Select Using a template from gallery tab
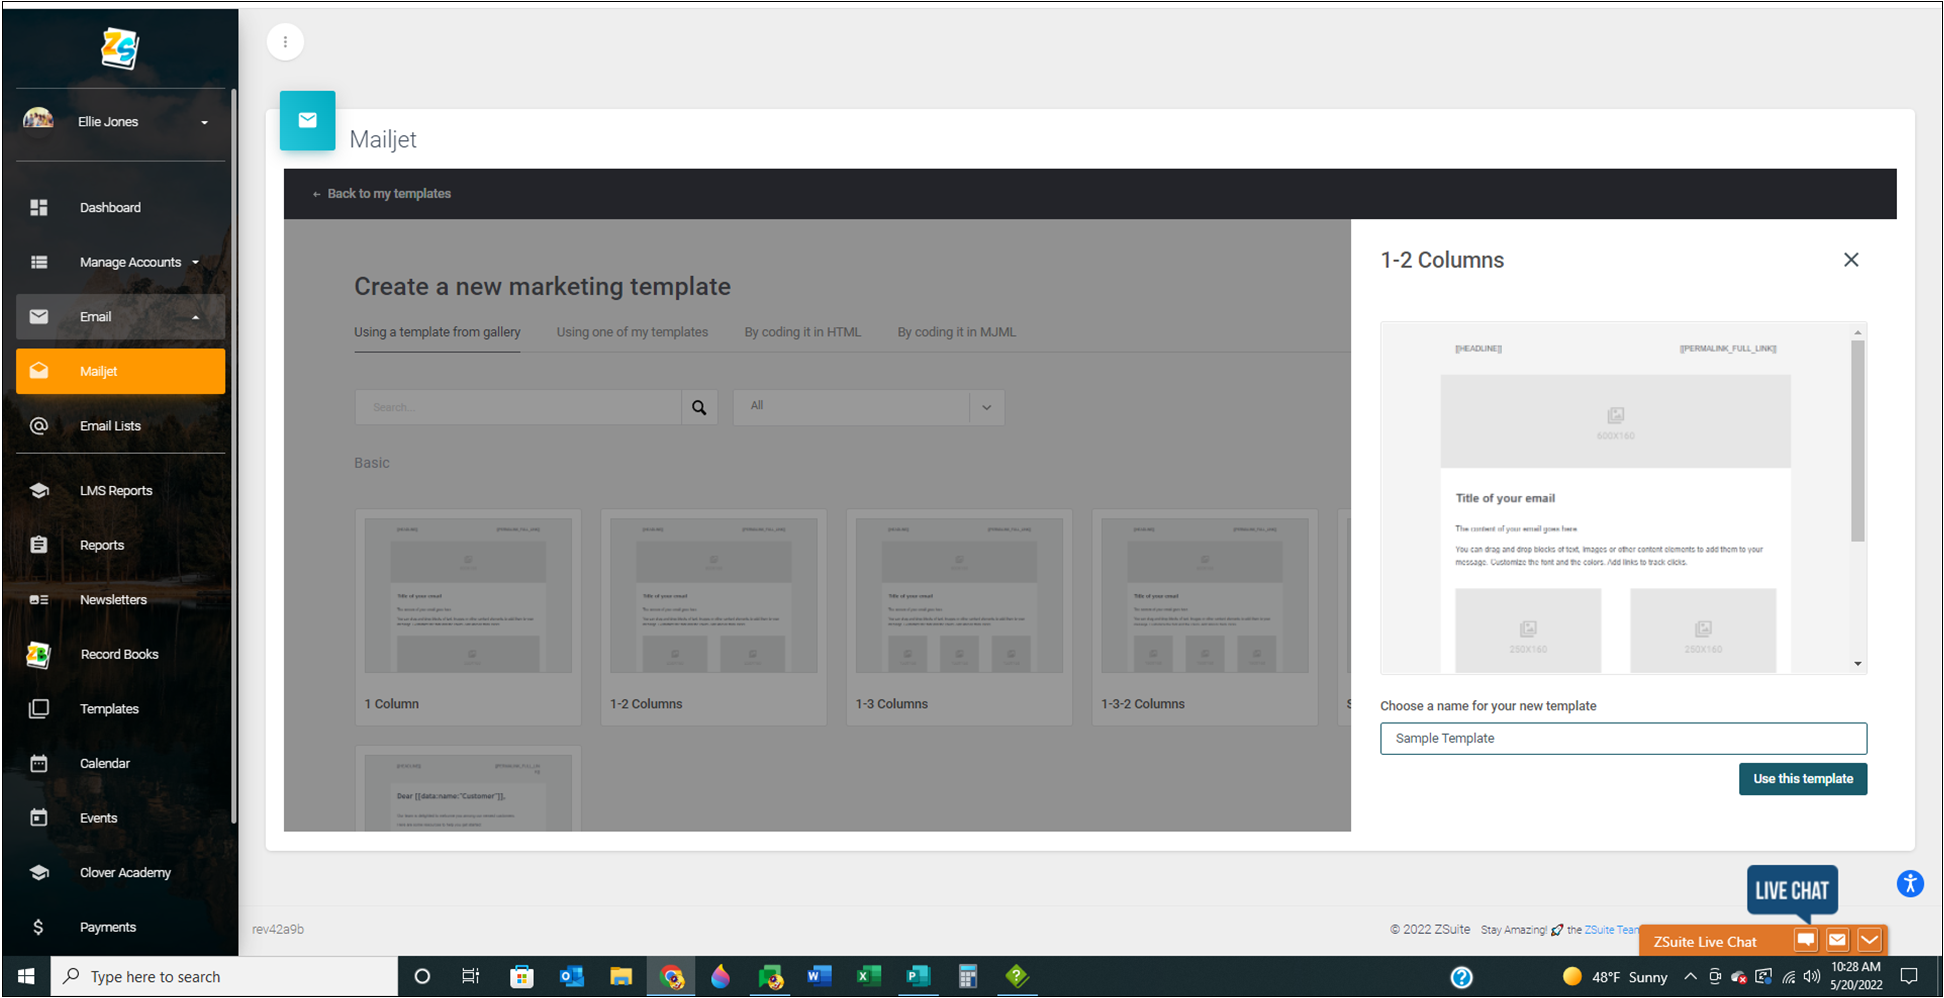This screenshot has height=998, width=1944. pos(437,332)
